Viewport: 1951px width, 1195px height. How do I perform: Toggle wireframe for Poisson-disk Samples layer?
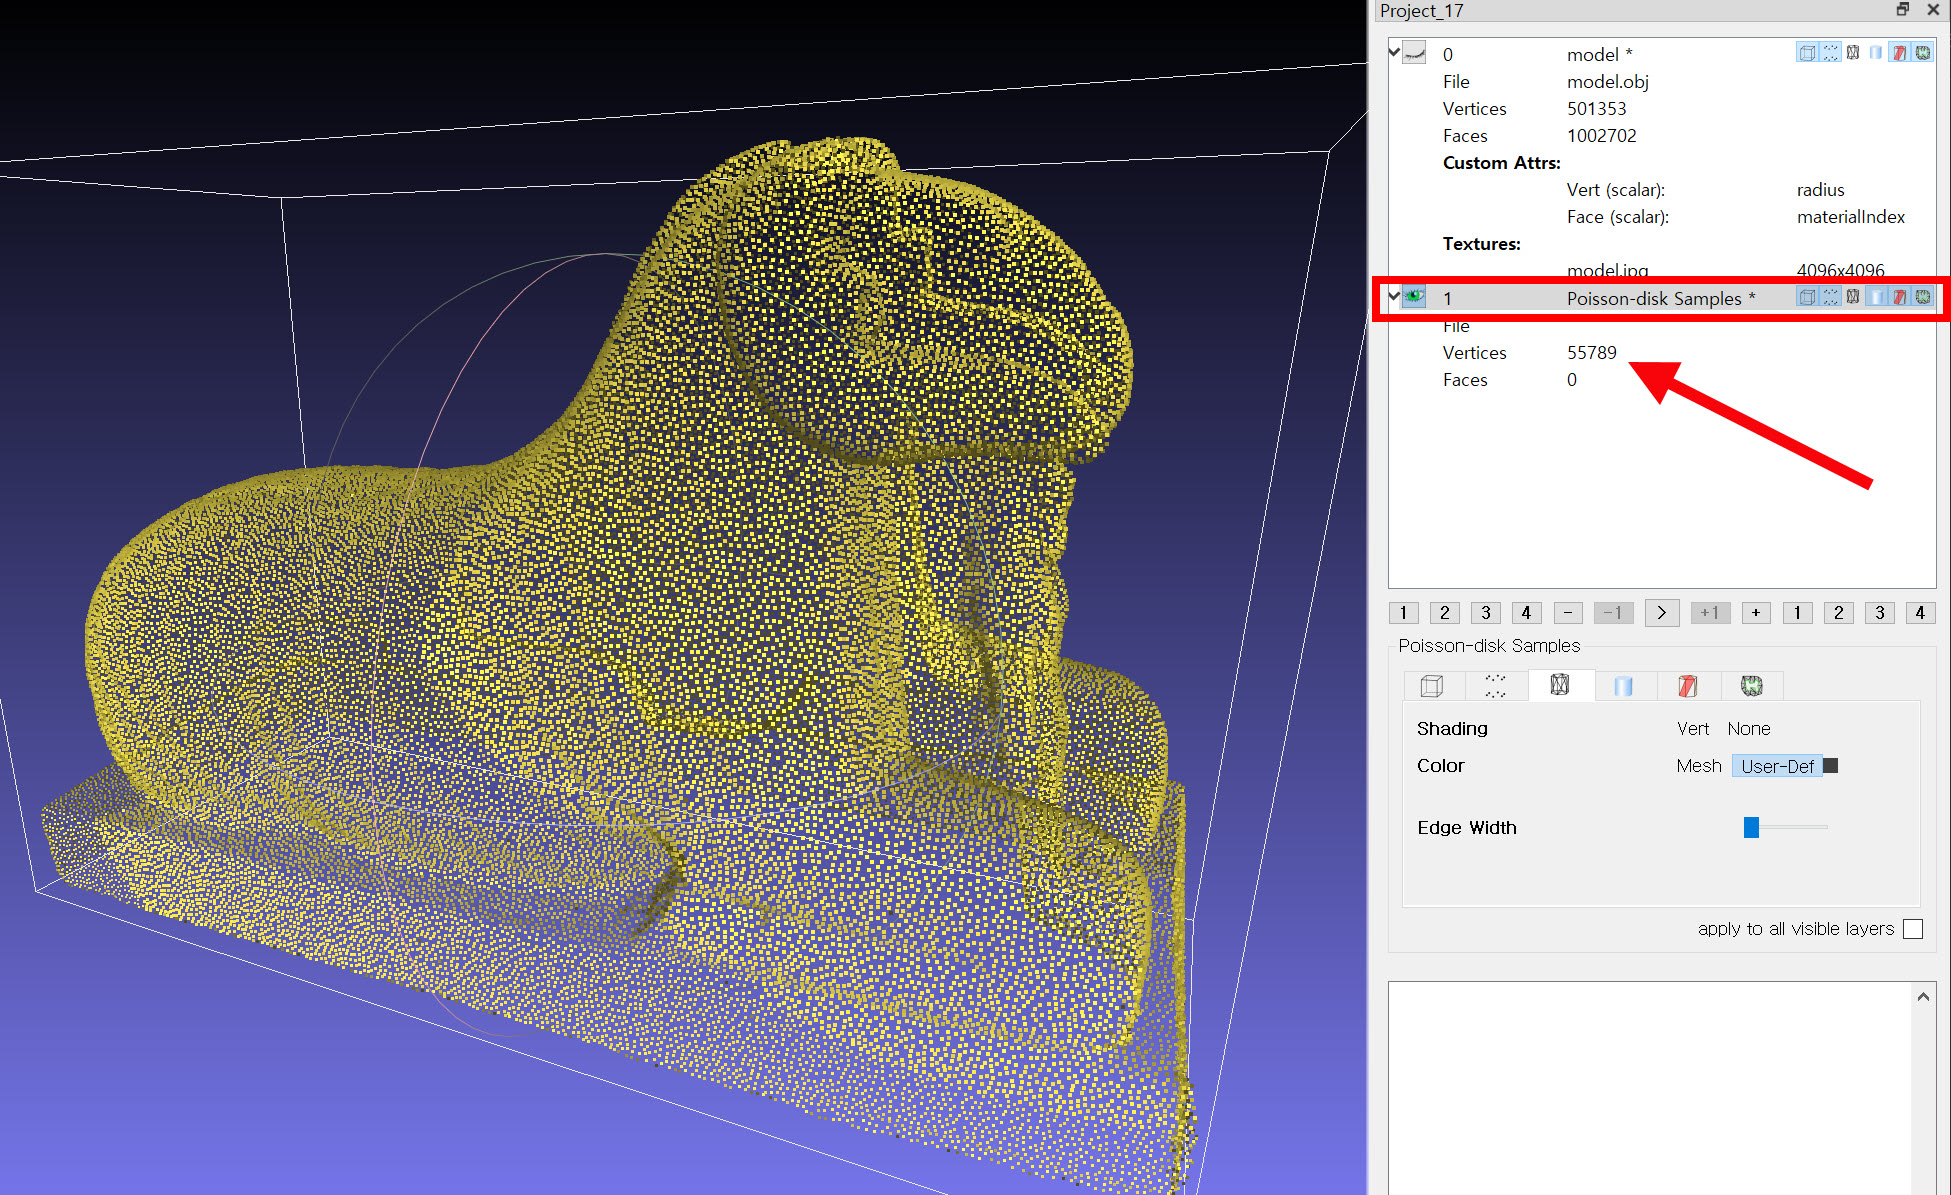1853,297
